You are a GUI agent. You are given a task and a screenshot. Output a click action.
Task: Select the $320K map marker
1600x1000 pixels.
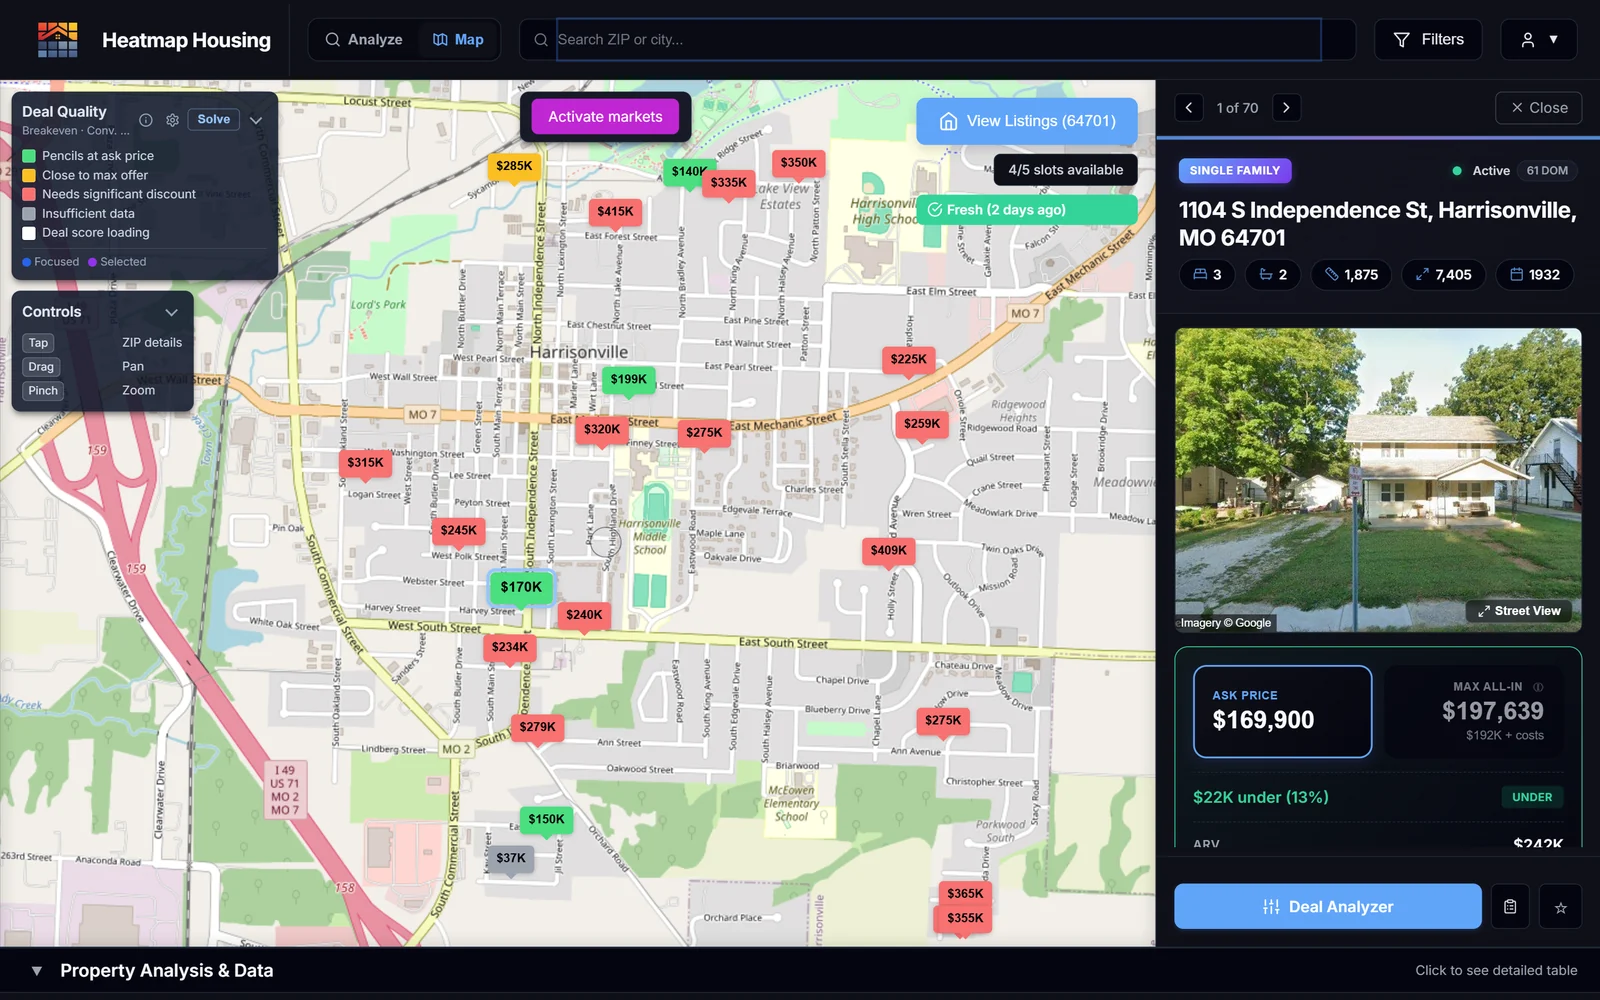point(602,430)
